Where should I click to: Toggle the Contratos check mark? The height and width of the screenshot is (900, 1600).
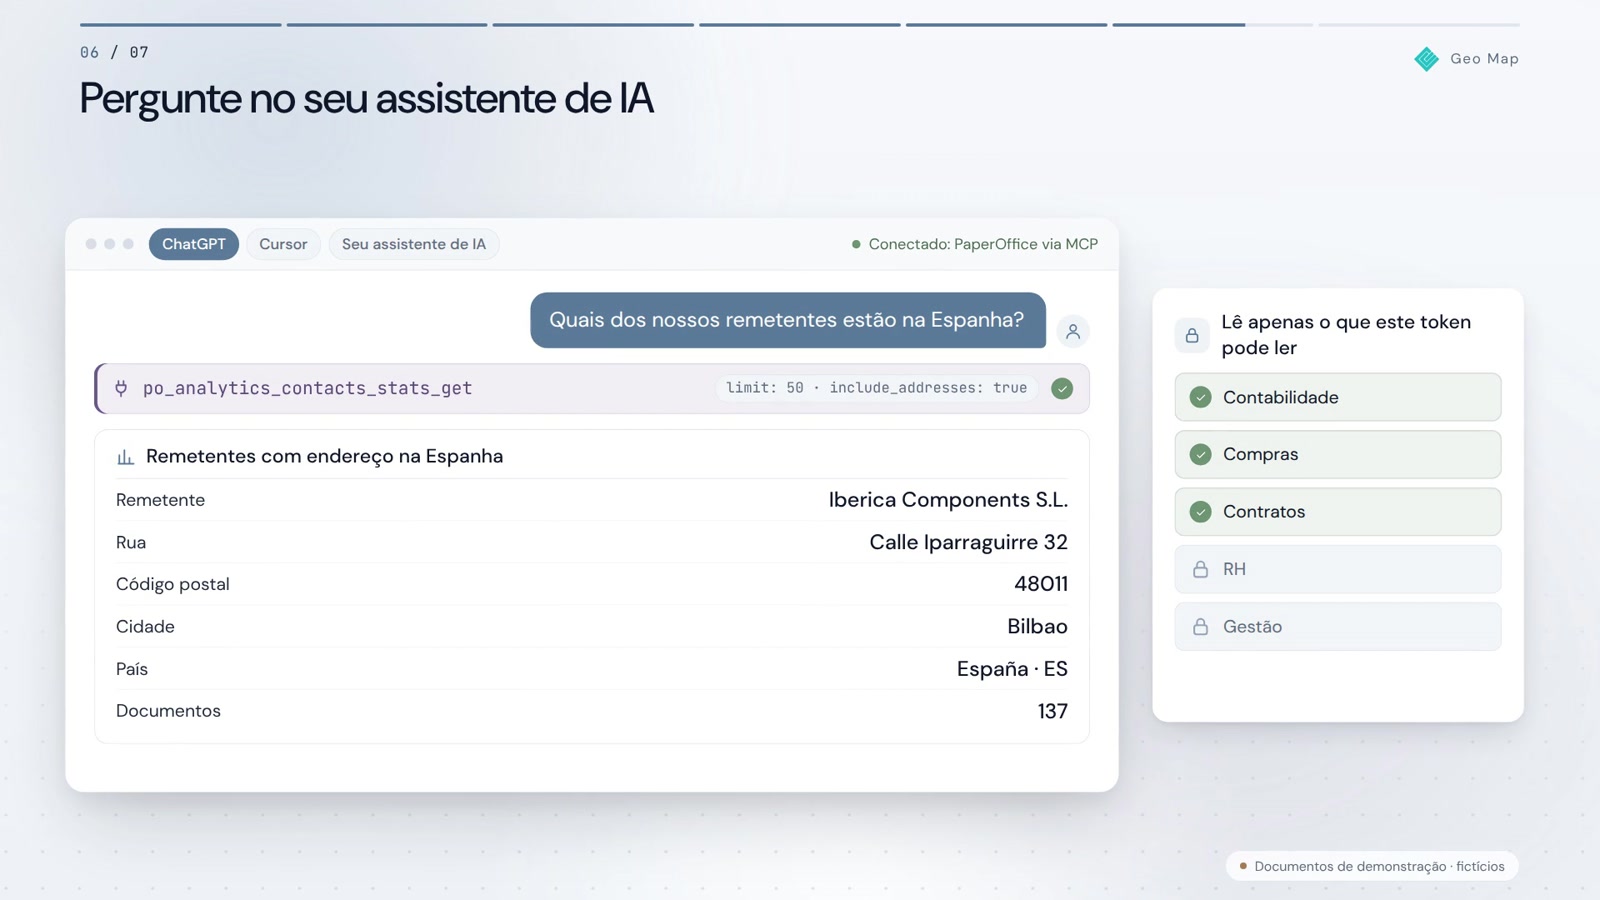[1201, 512]
